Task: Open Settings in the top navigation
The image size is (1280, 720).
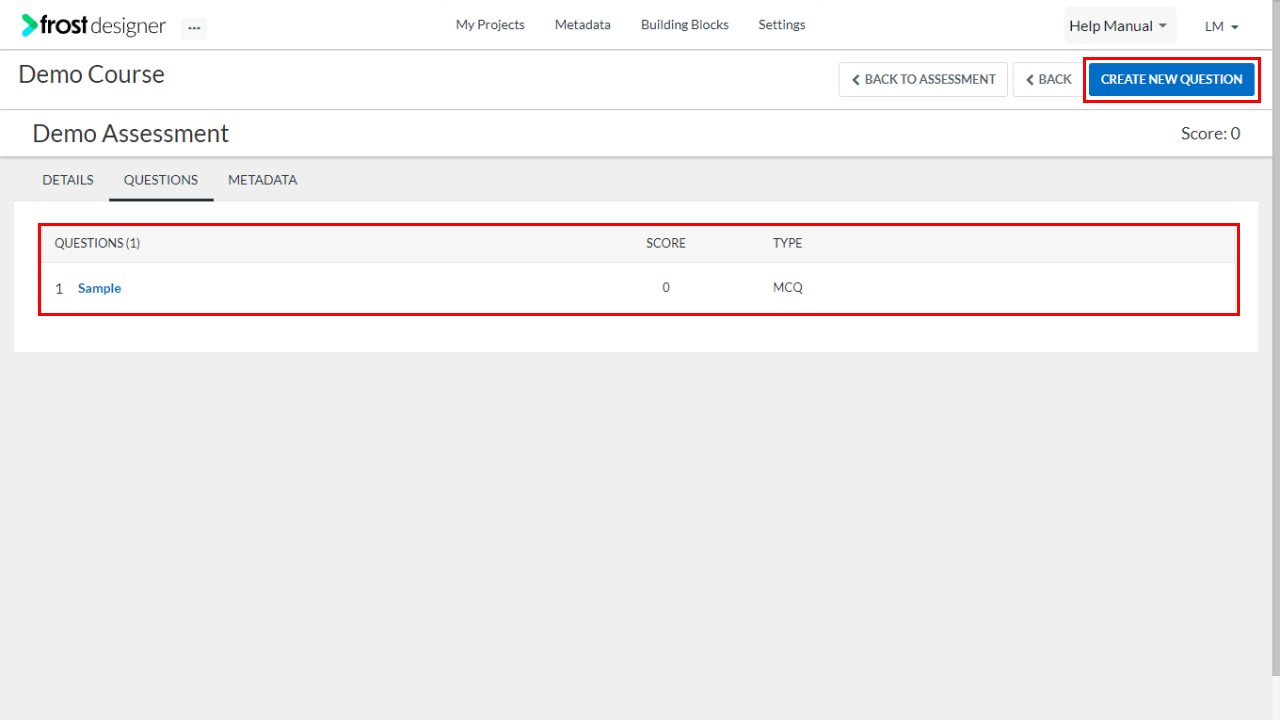Action: [782, 25]
